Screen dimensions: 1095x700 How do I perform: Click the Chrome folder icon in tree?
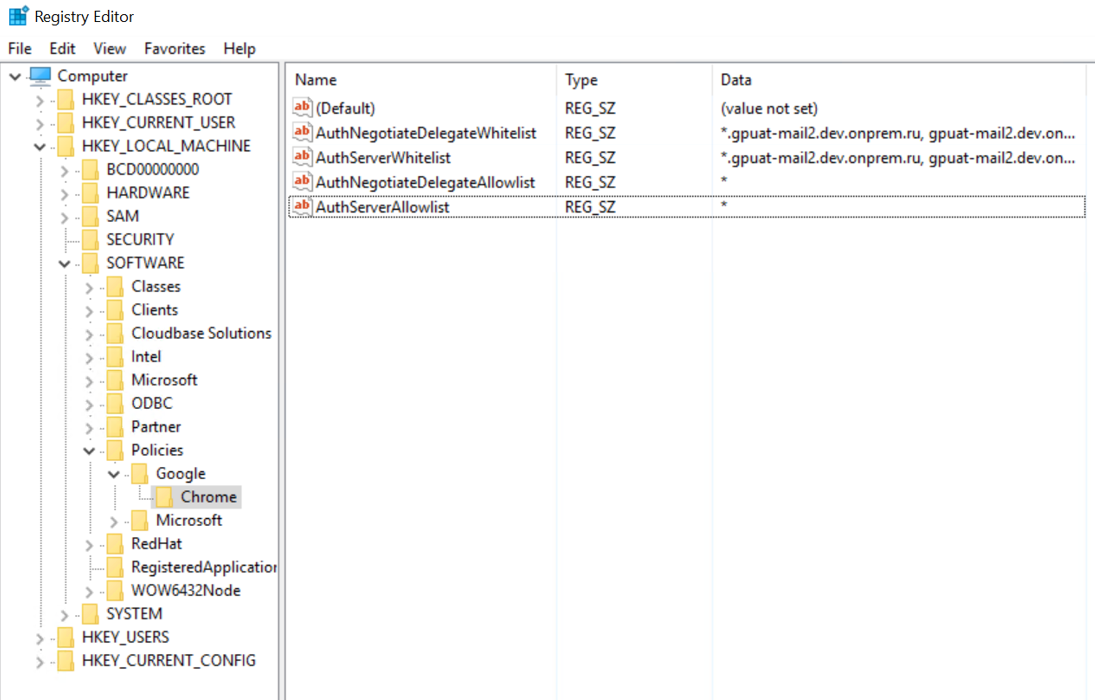(164, 497)
